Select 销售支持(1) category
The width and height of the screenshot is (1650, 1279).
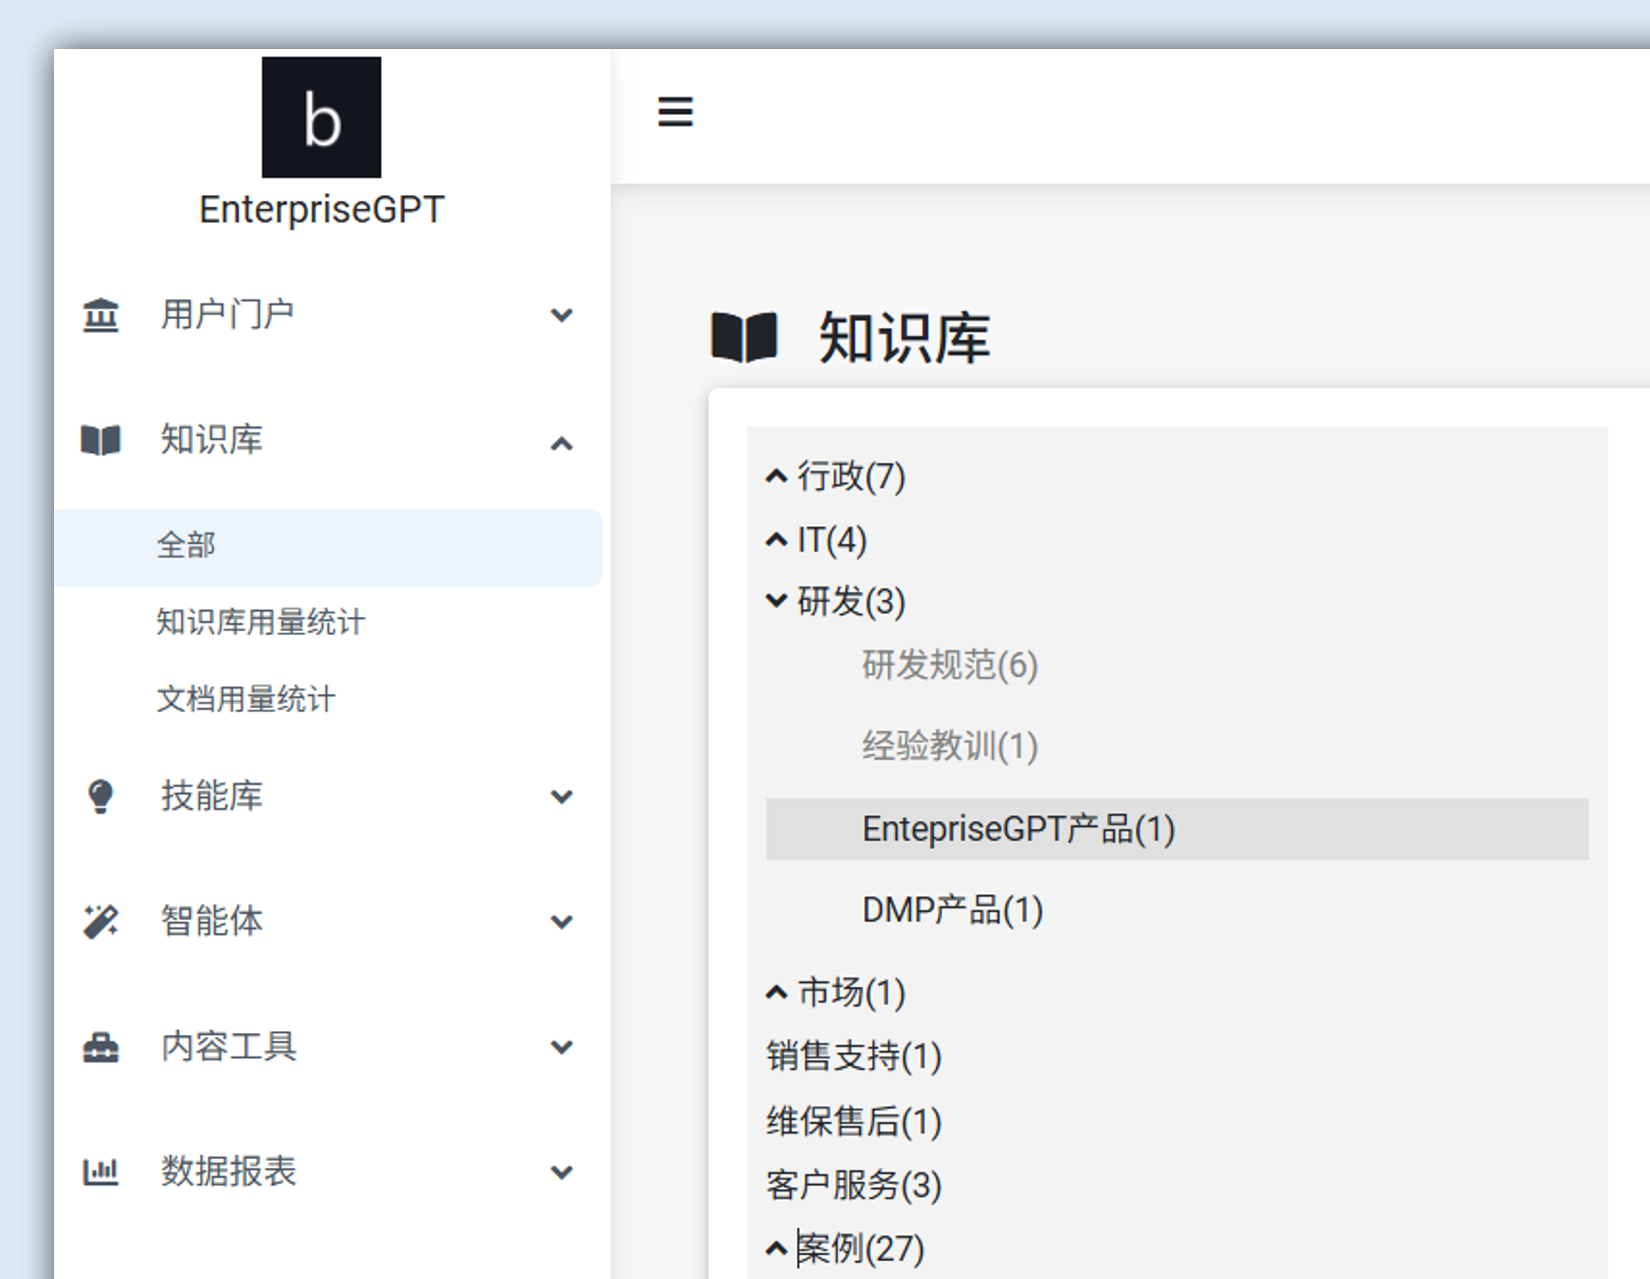click(x=854, y=1057)
